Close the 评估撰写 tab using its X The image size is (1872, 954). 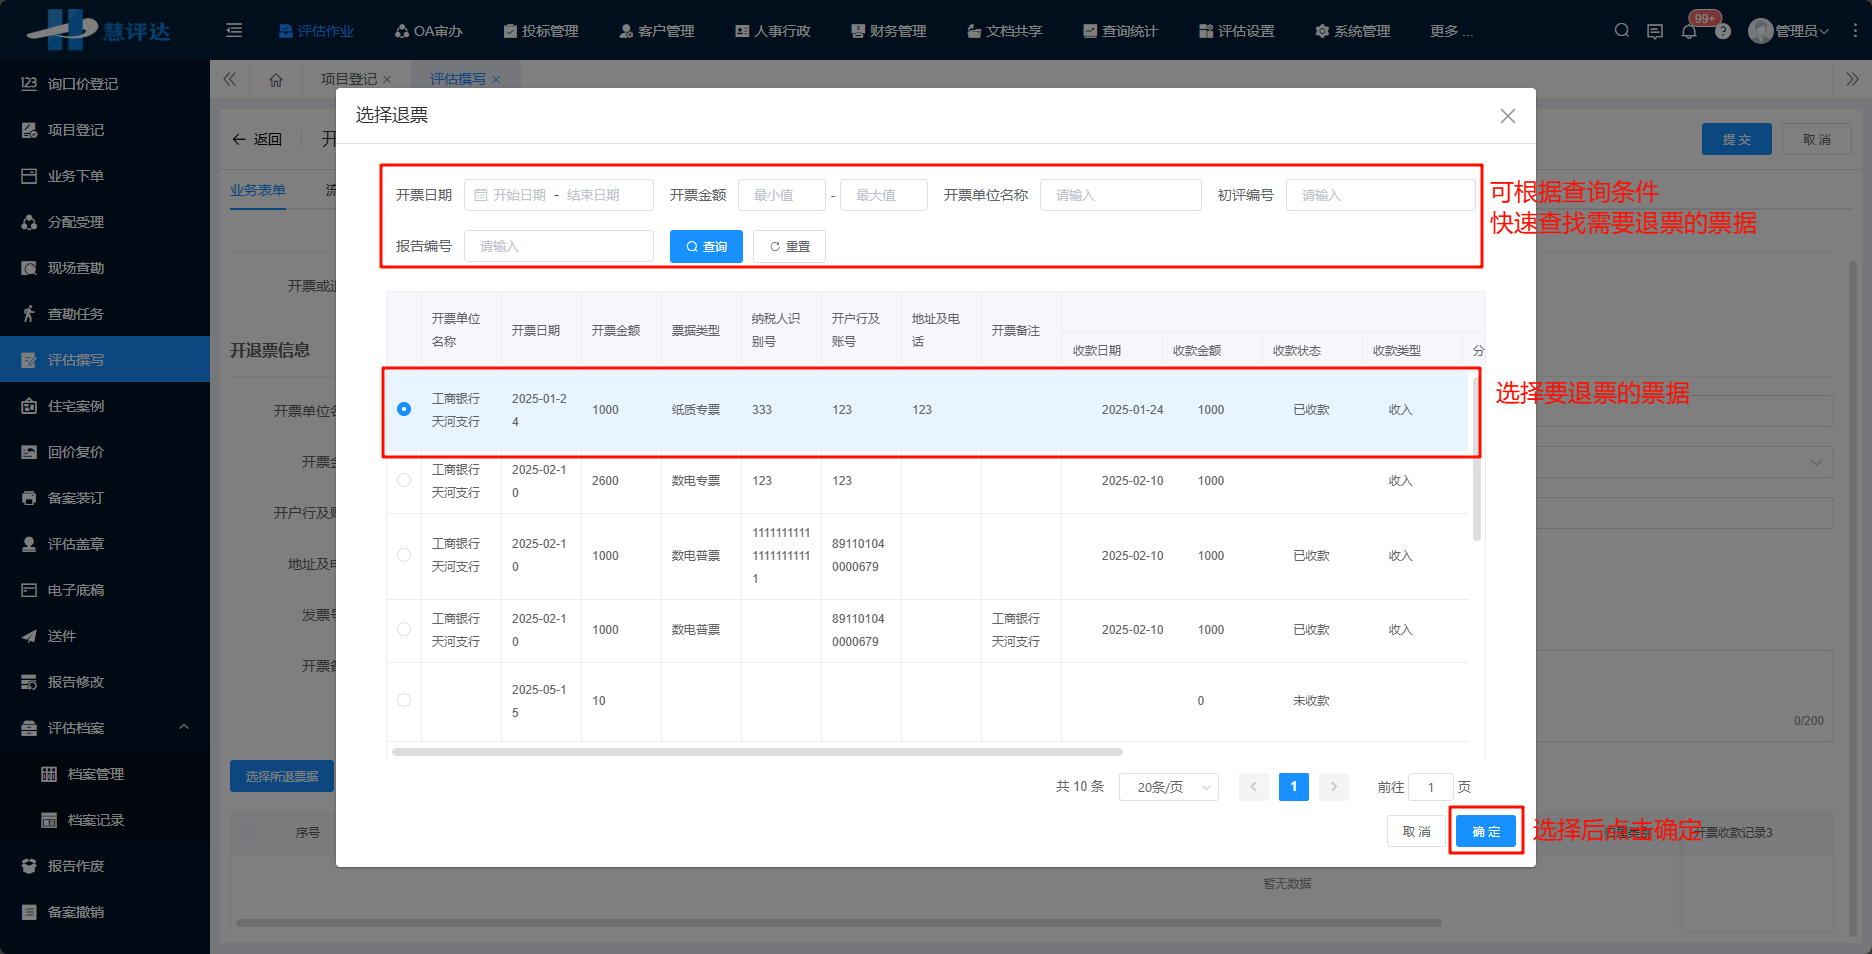(x=496, y=80)
